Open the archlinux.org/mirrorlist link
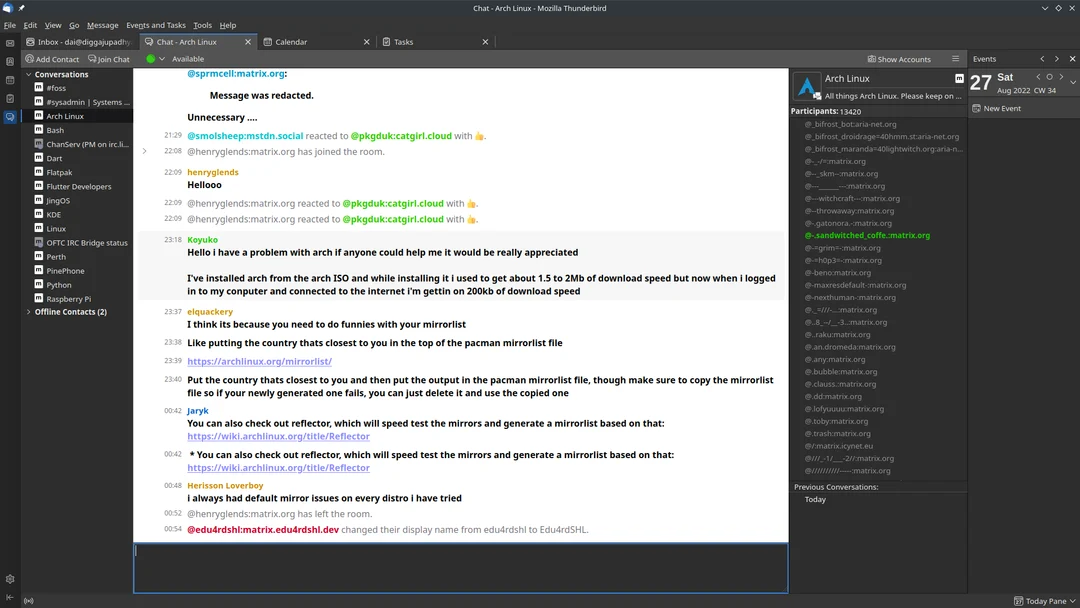The image size is (1080, 608). click(259, 361)
